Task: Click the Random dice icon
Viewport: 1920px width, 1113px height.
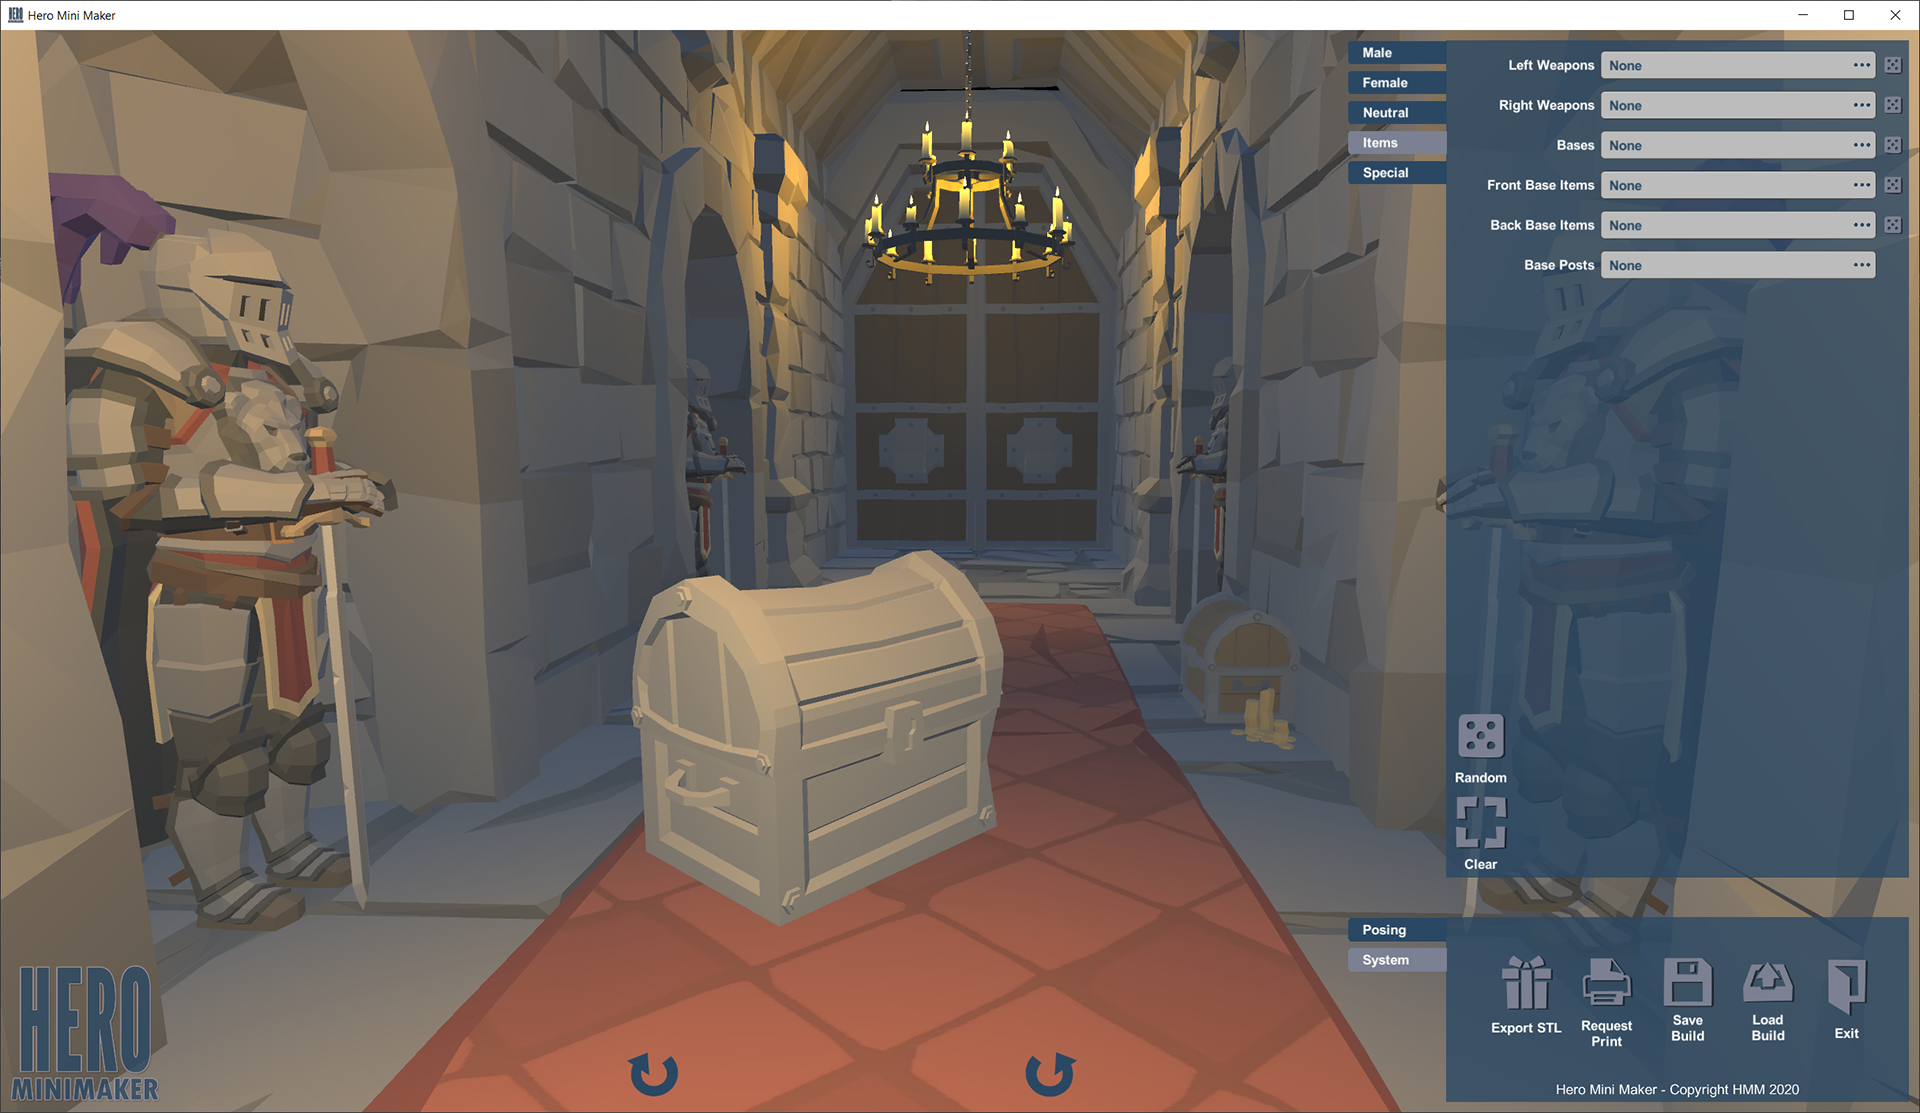Action: [1481, 737]
